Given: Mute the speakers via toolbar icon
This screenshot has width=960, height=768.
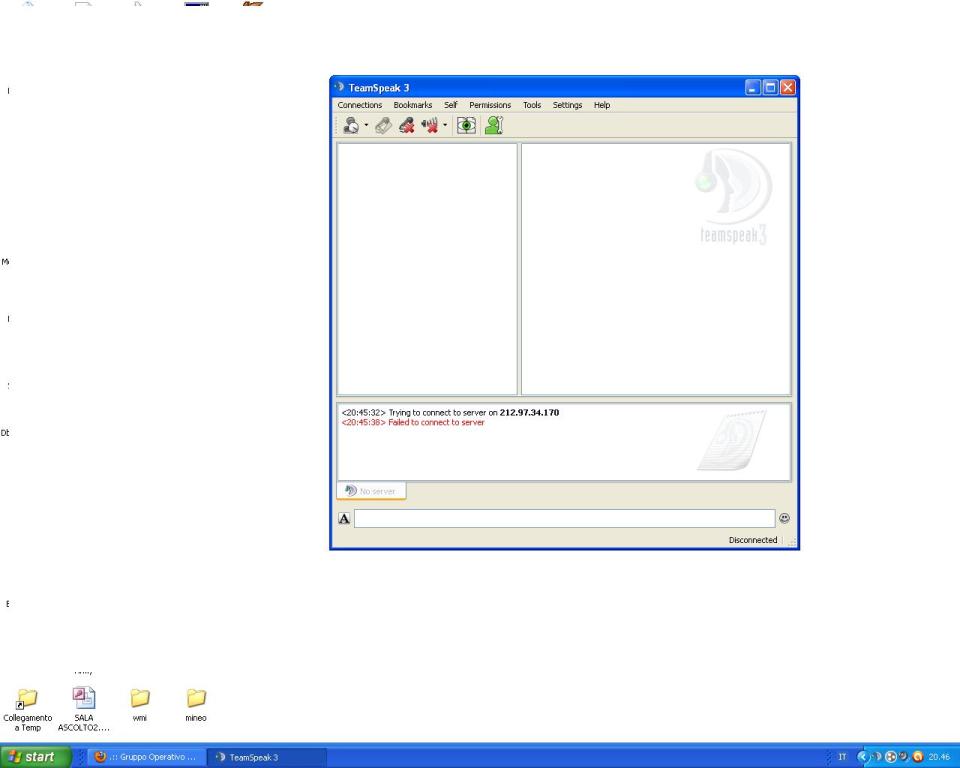Looking at the screenshot, I should tap(431, 126).
